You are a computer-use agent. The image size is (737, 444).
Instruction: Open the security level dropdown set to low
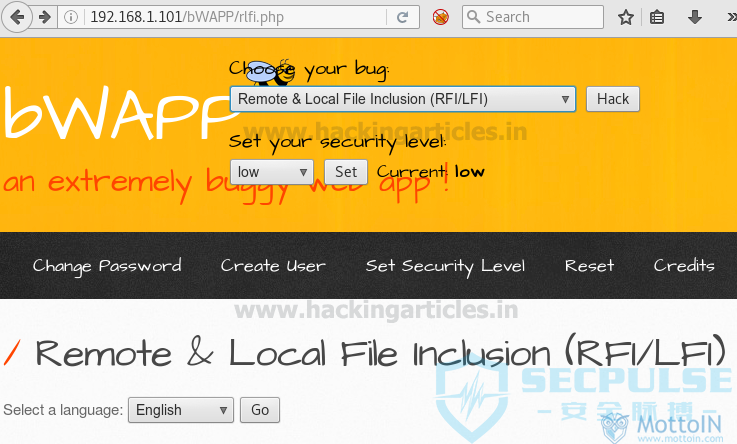tap(272, 172)
